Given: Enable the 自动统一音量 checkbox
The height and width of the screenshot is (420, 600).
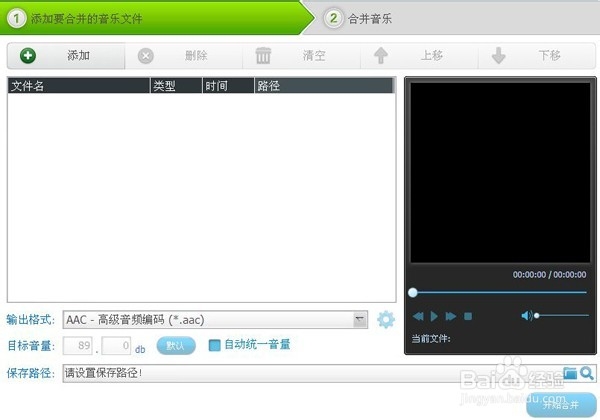Looking at the screenshot, I should click(x=215, y=345).
